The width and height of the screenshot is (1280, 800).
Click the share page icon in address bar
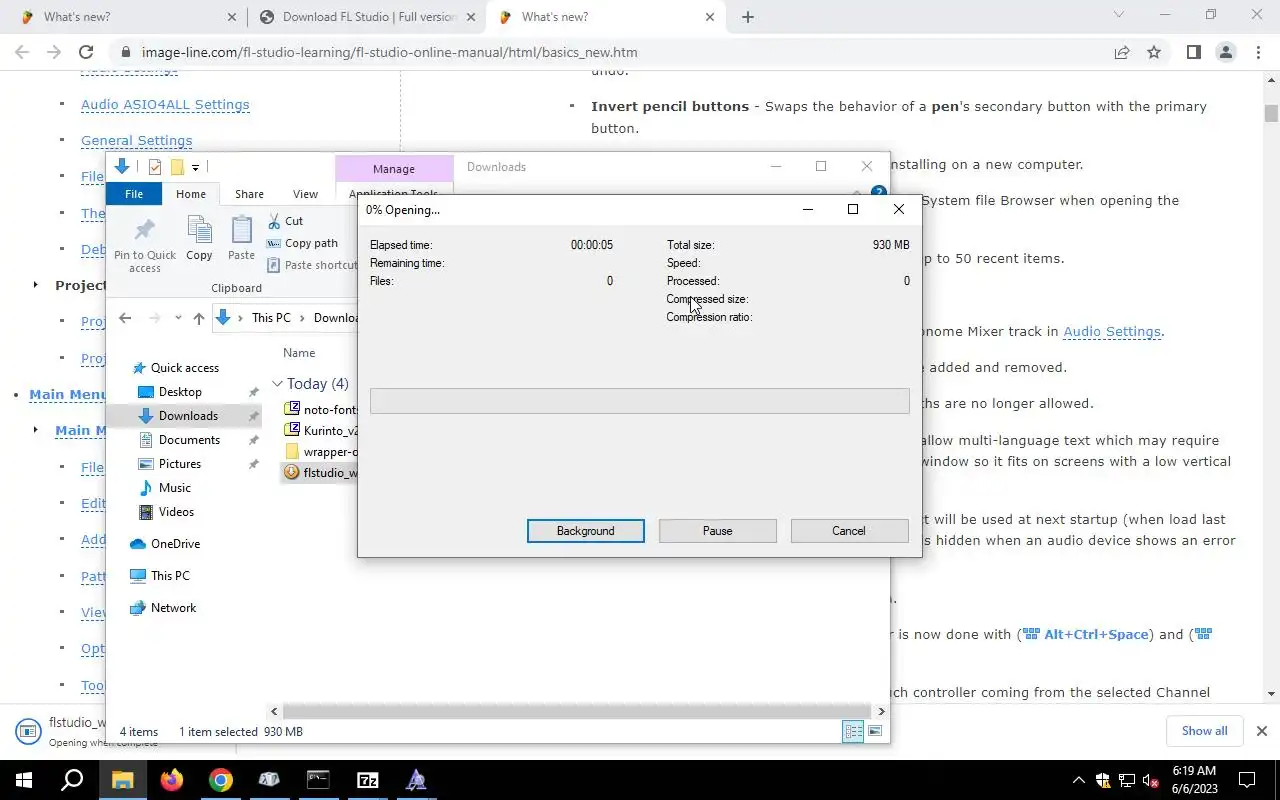1122,52
